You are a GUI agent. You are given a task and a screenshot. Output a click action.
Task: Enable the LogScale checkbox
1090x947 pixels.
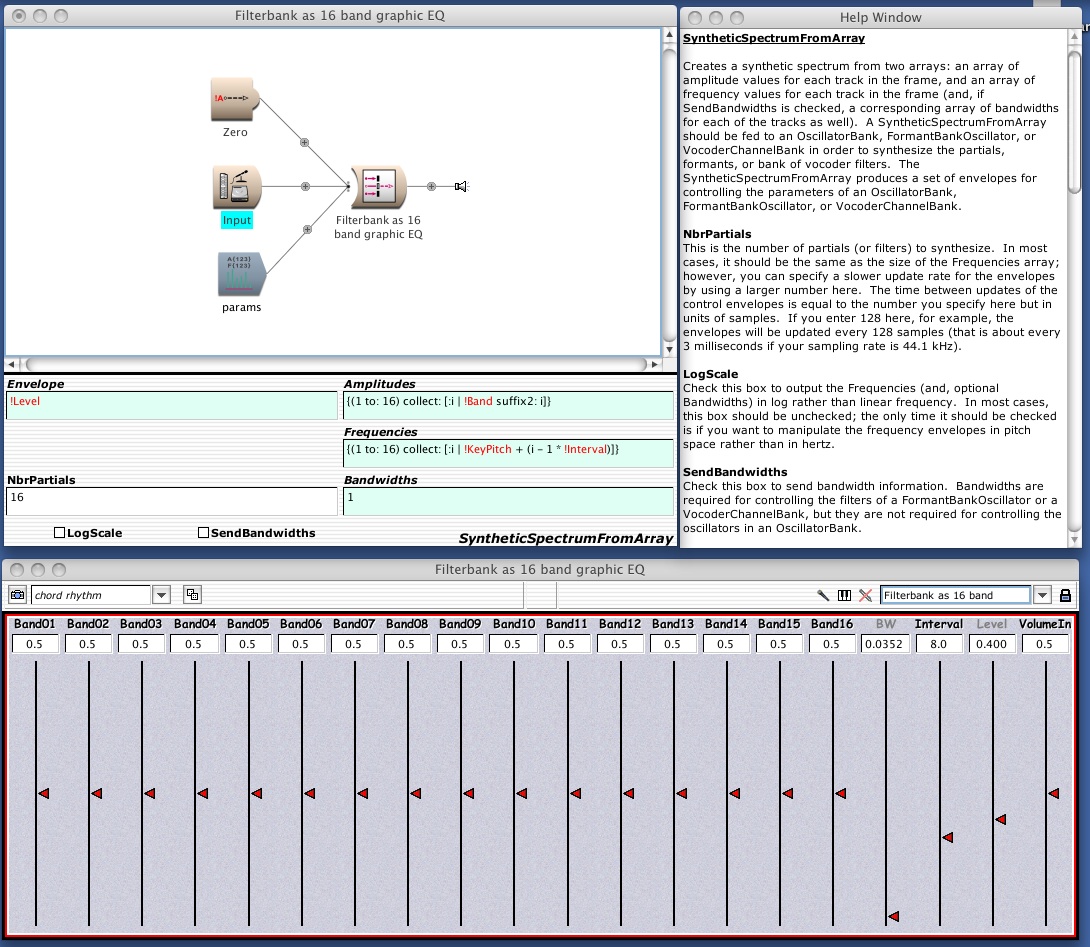pos(59,533)
